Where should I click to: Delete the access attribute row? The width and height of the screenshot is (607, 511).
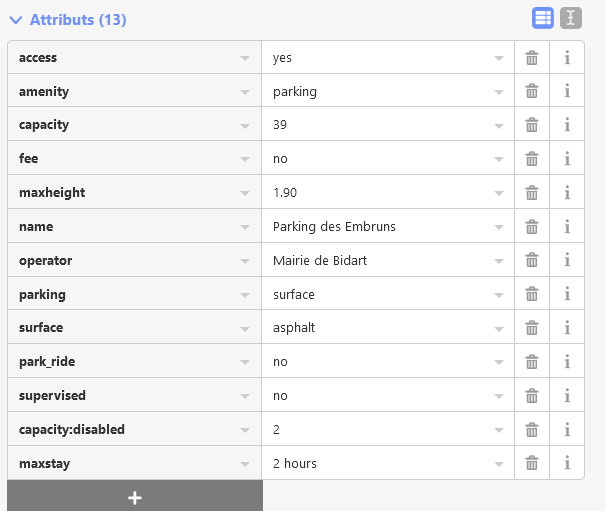(x=532, y=58)
